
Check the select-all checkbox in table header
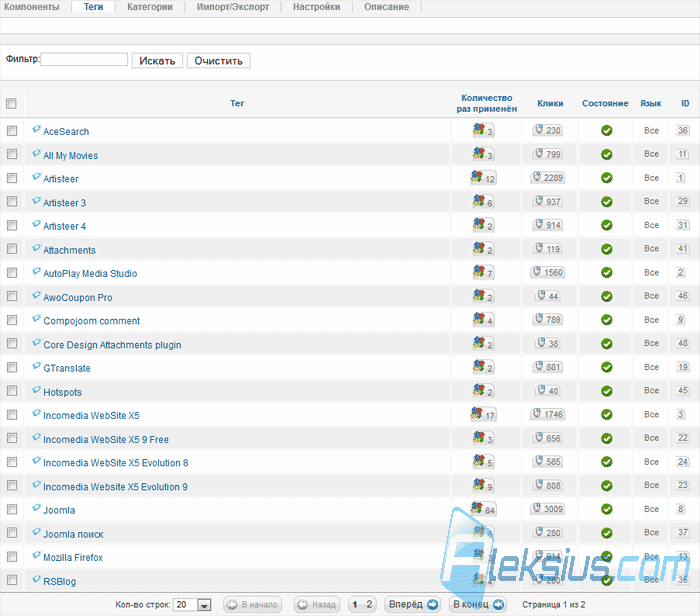click(x=12, y=104)
